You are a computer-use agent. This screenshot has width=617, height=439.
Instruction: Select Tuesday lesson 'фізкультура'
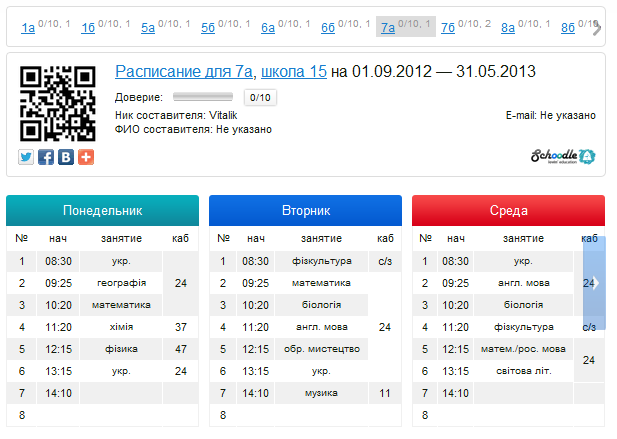click(321, 261)
